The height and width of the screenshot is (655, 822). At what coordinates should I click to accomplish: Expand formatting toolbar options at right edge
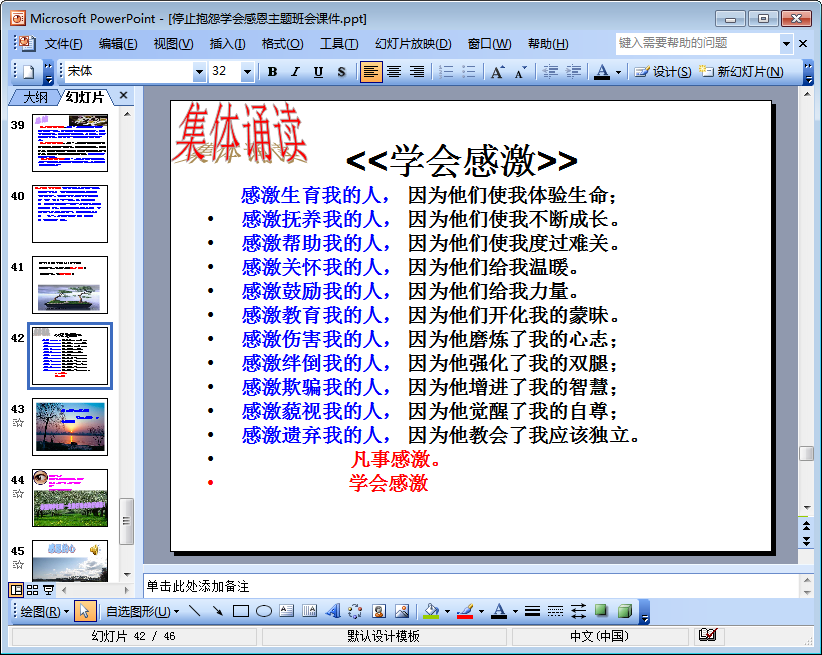click(808, 72)
